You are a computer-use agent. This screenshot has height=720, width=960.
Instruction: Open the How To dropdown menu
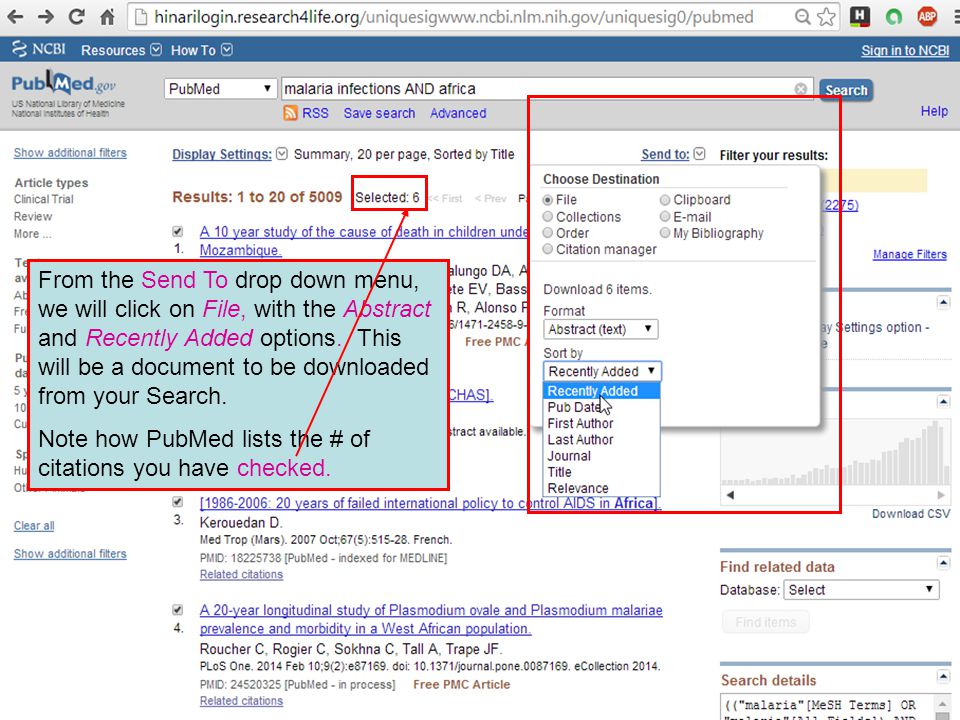pyautogui.click(x=201, y=50)
